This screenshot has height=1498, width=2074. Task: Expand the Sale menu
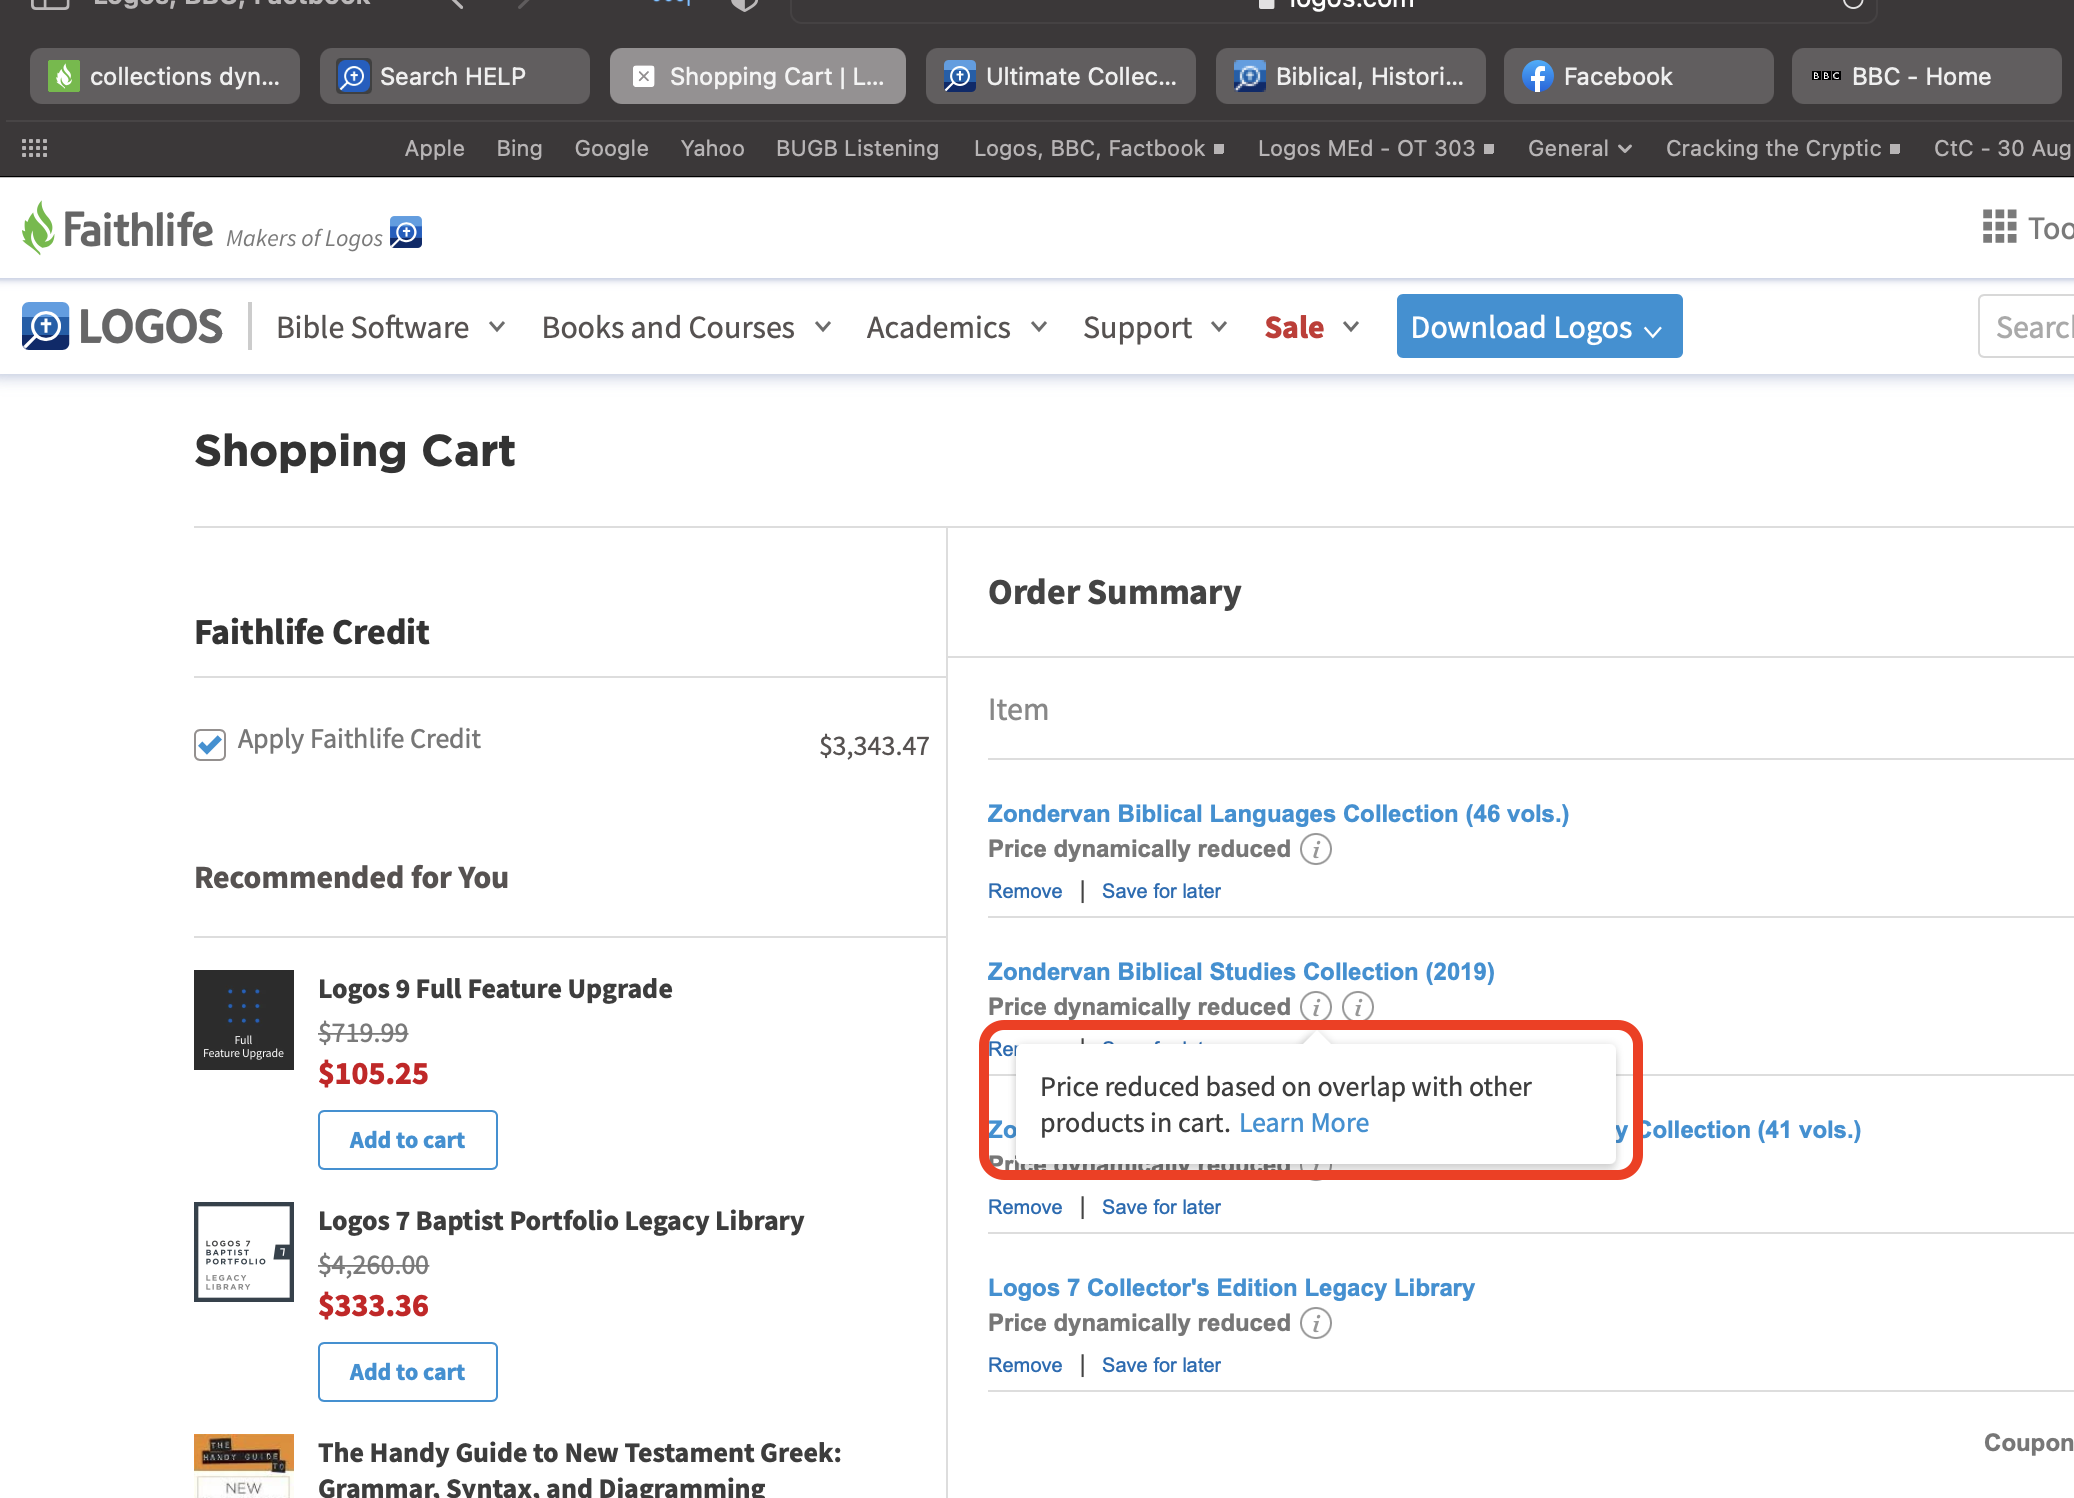tap(1312, 327)
